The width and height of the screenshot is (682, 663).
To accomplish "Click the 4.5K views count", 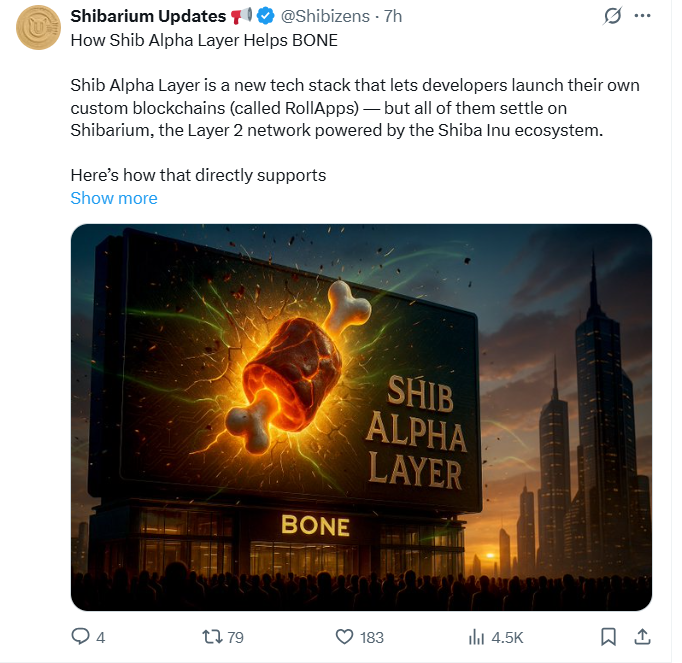I will coord(507,638).
